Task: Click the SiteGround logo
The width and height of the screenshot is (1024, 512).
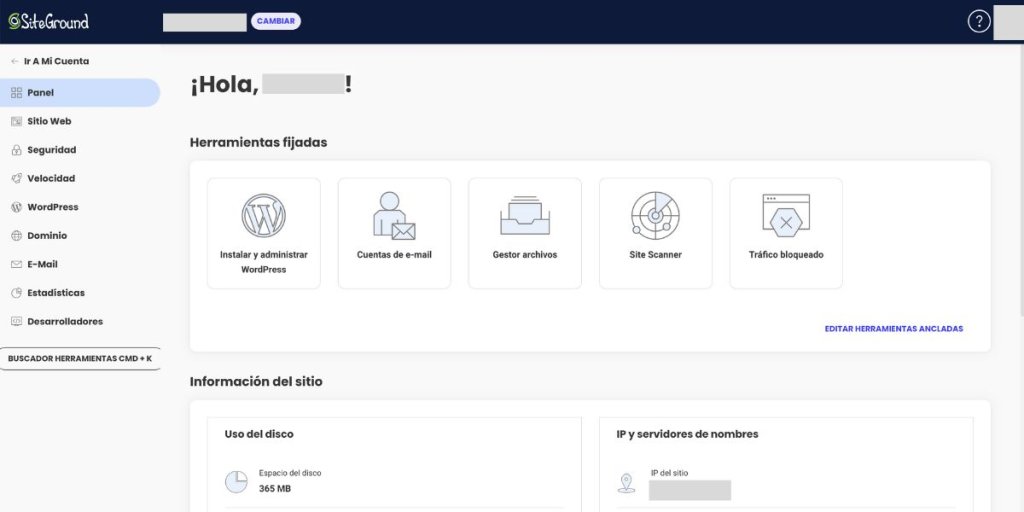Action: 48,22
